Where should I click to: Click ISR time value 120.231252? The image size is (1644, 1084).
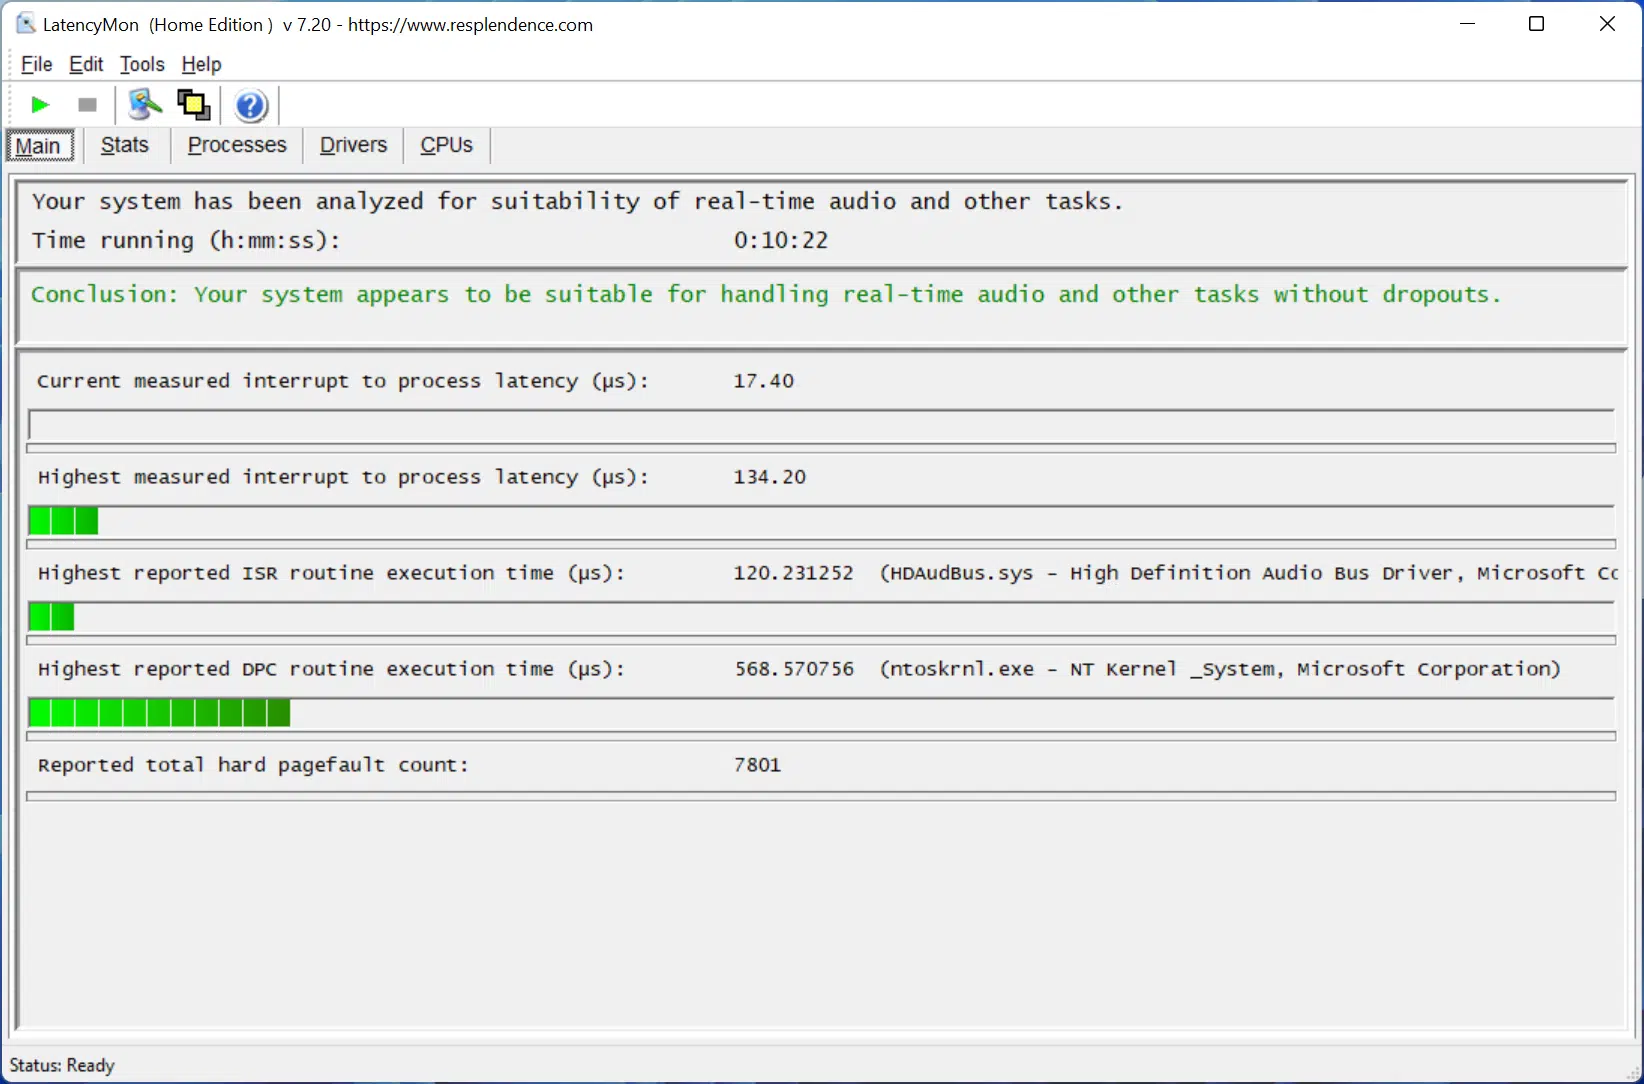pyautogui.click(x=793, y=573)
